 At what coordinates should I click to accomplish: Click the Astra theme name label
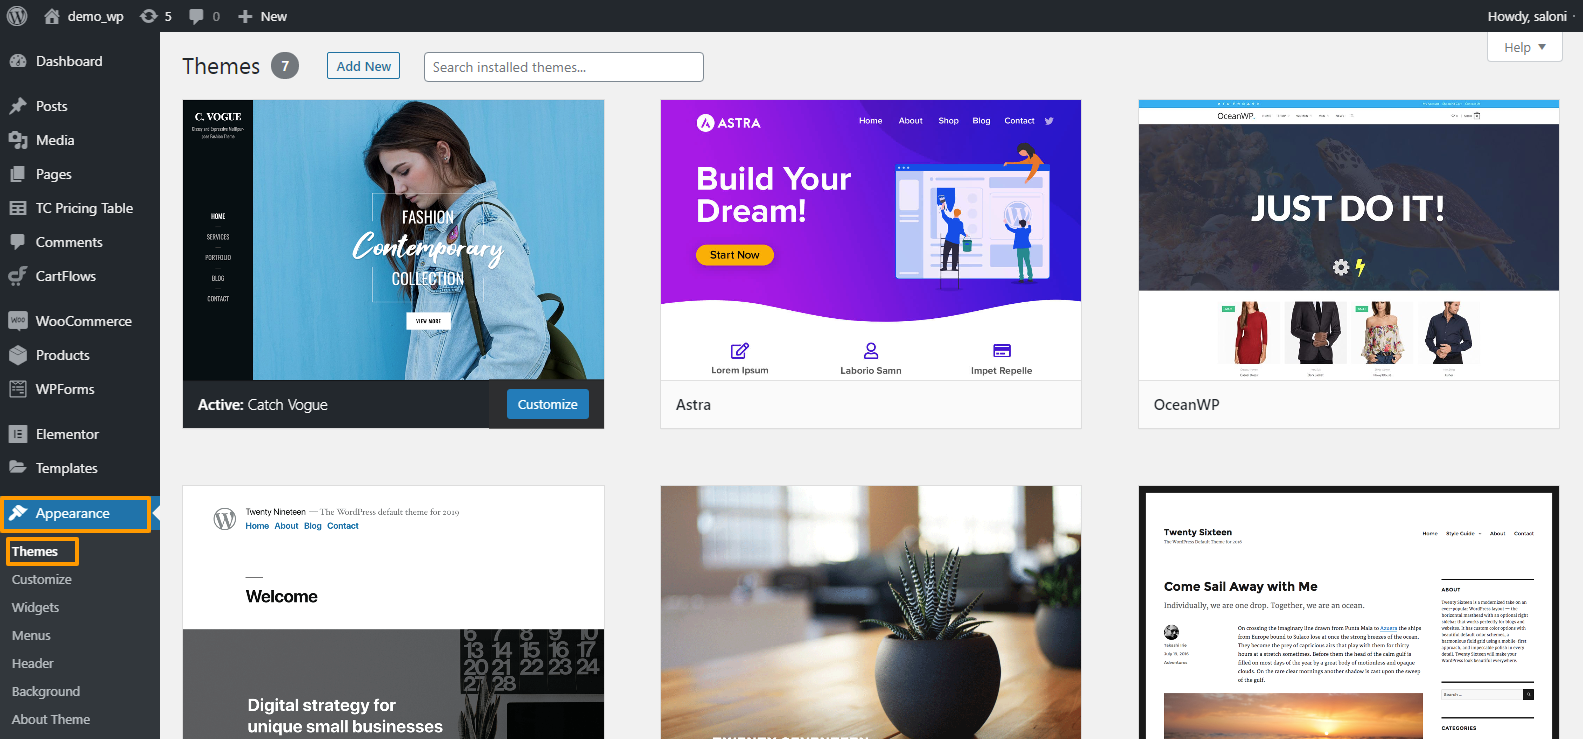693,405
